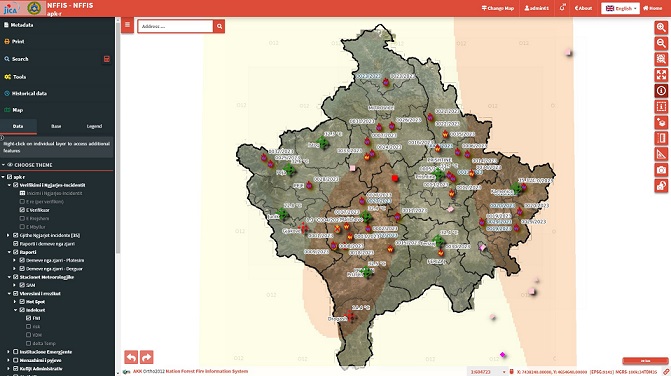This screenshot has height=376, width=671.
Task: Click the Change Map button
Action: pyautogui.click(x=498, y=8)
